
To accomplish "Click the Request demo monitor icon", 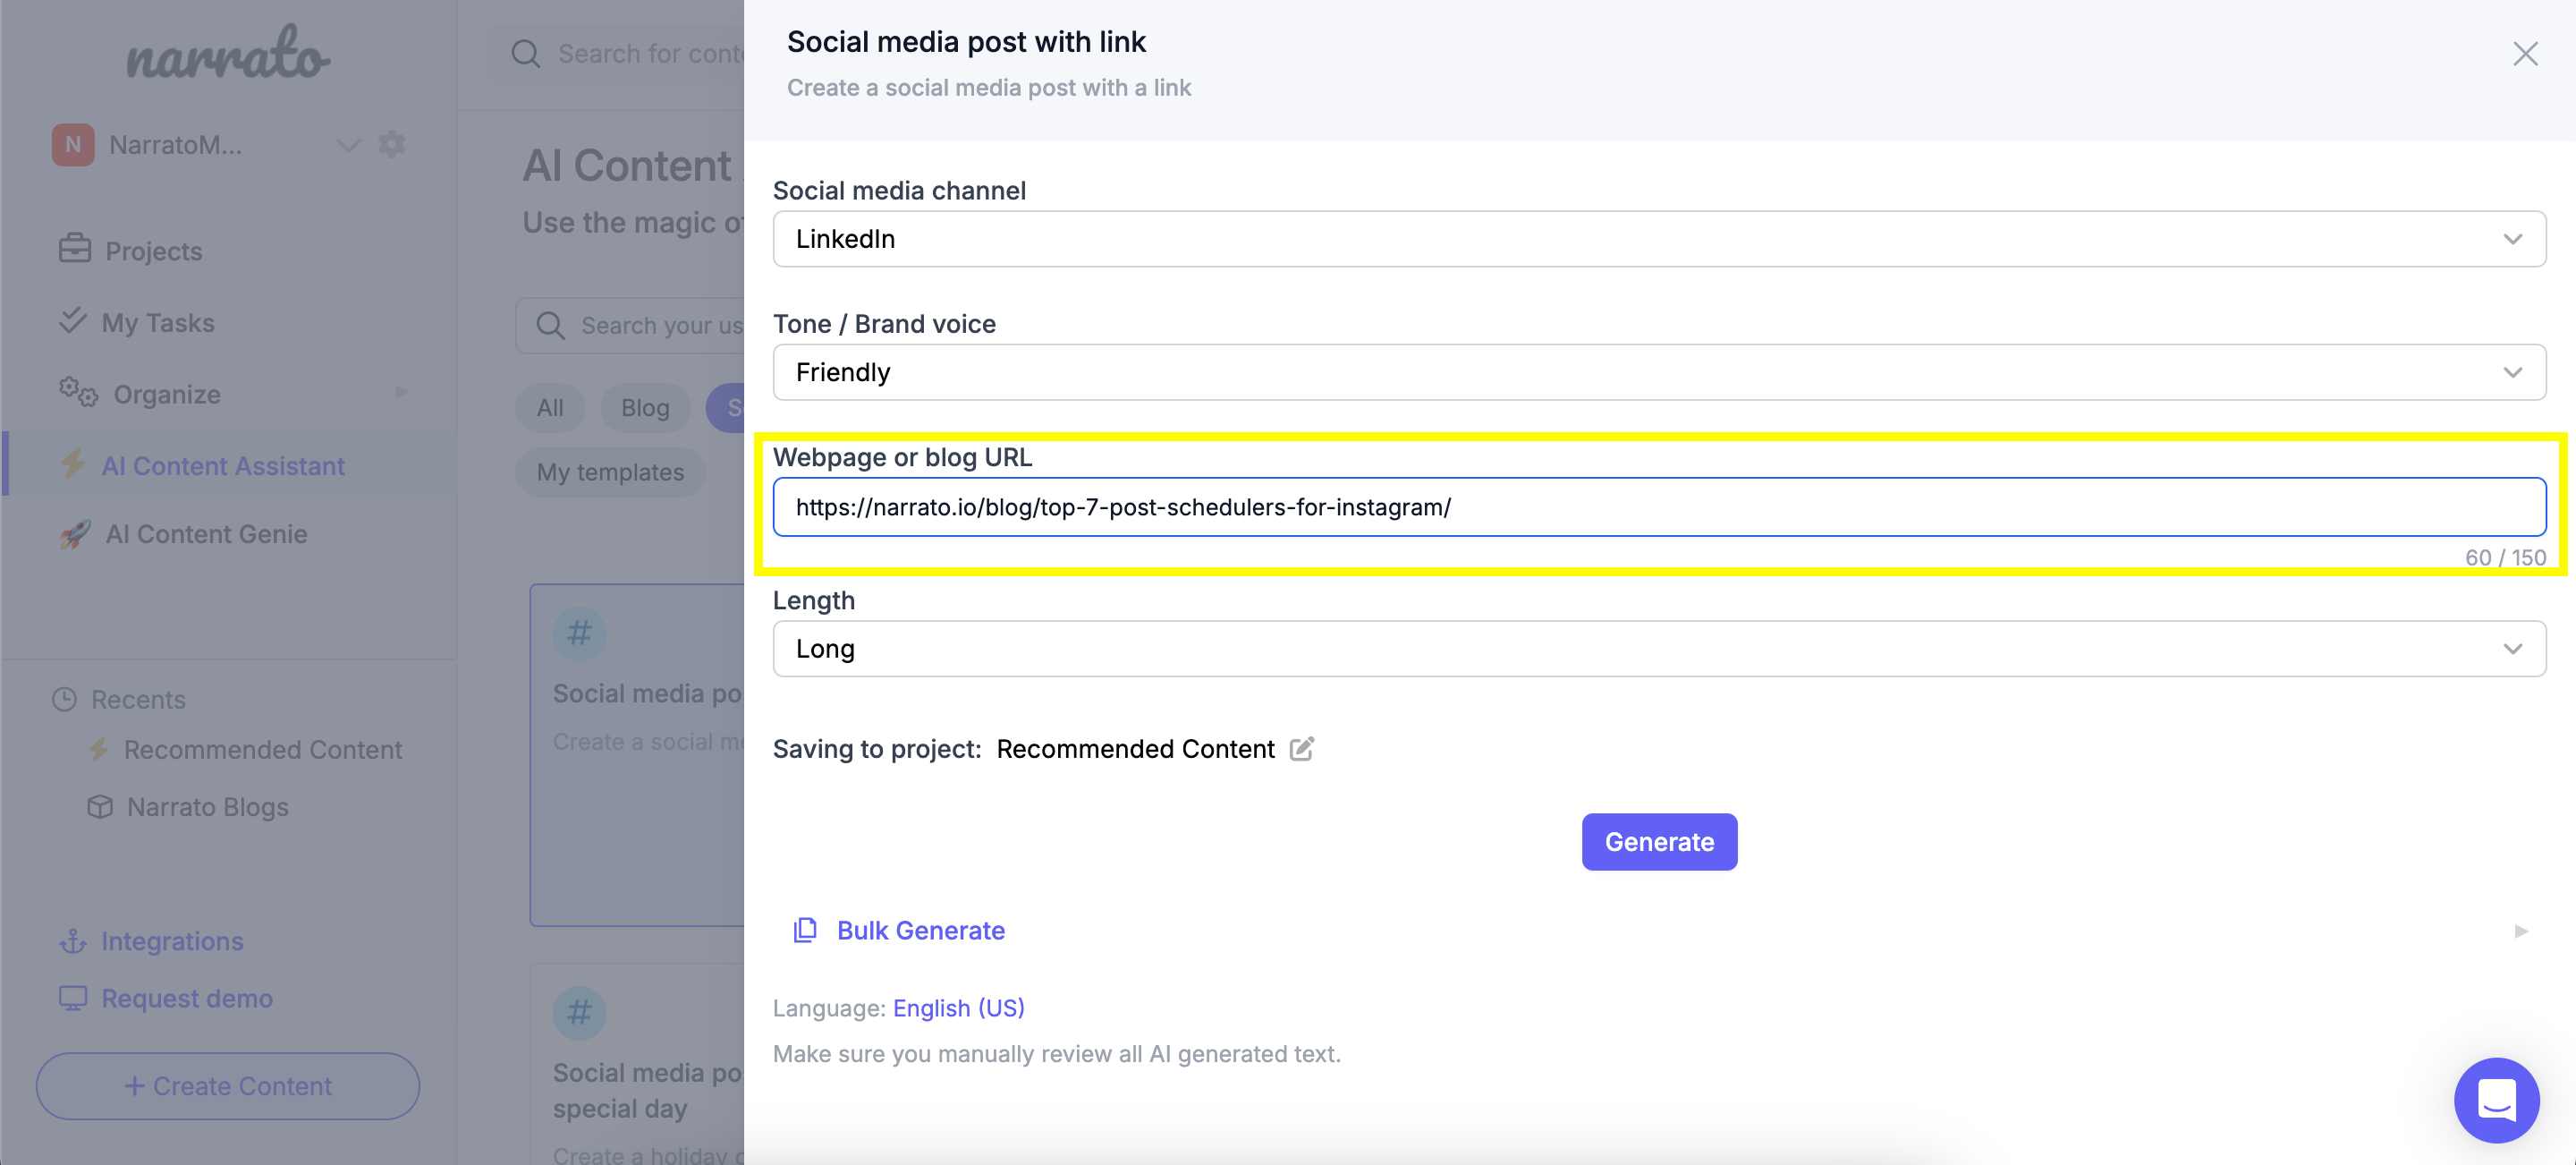I will coord(73,998).
